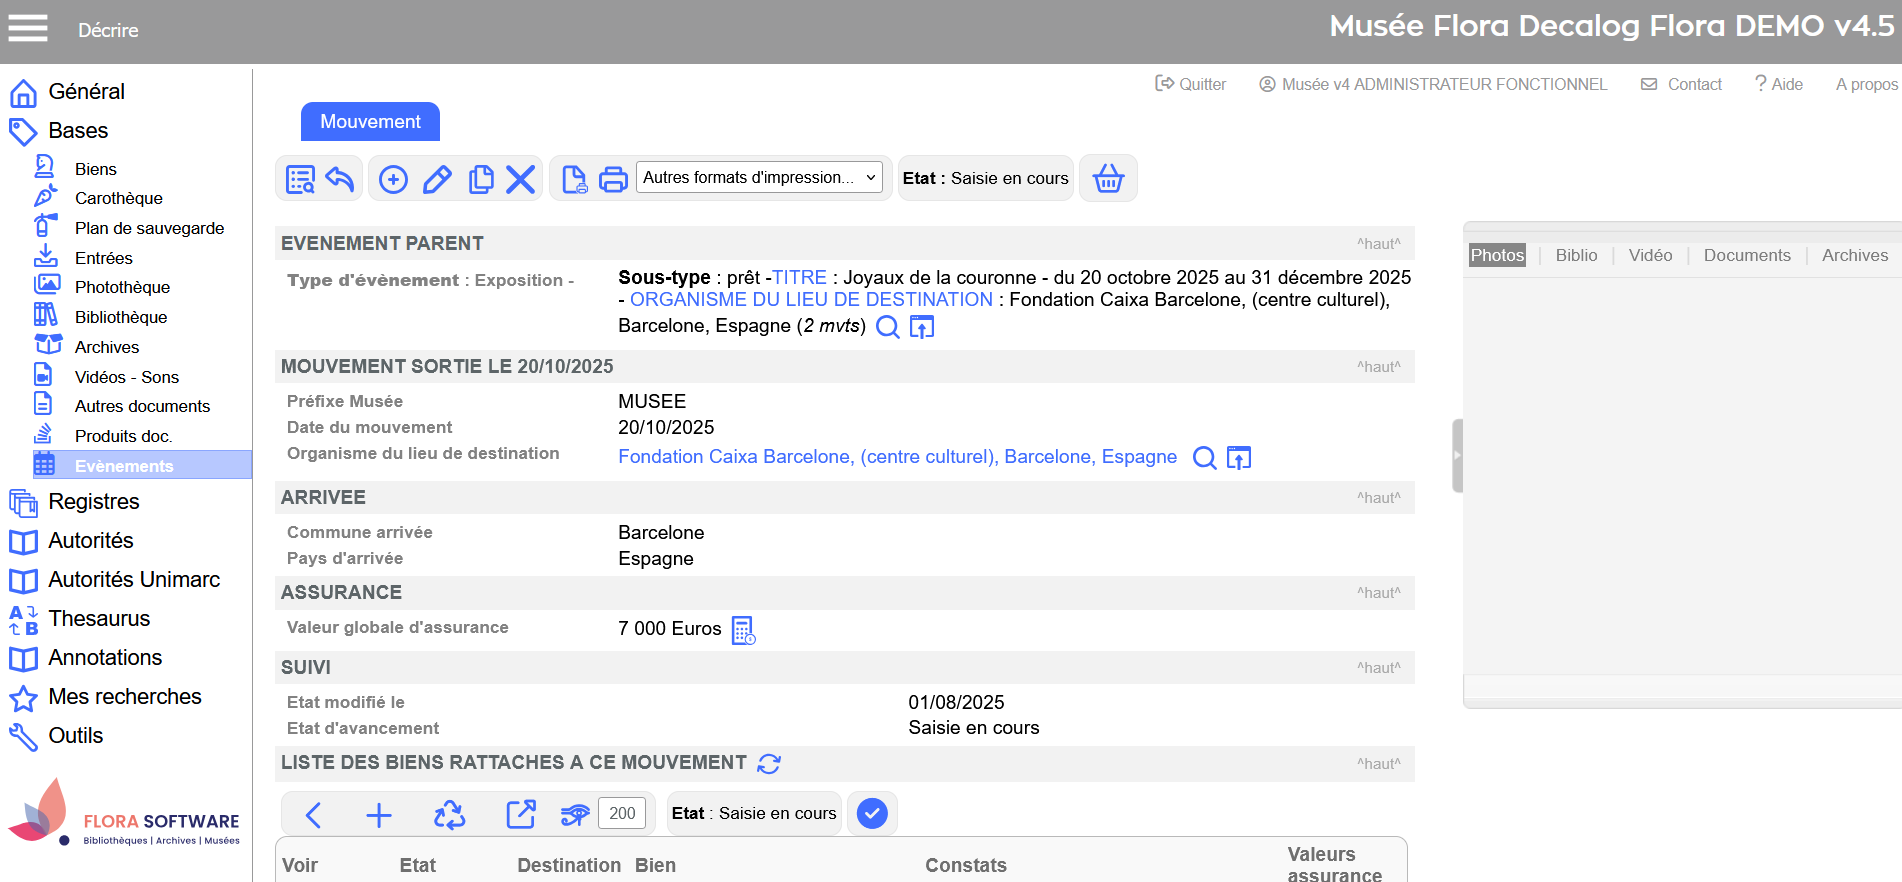Click the right side panel collapse handle
Screen dimensions: 1902x882
[x=1457, y=455]
